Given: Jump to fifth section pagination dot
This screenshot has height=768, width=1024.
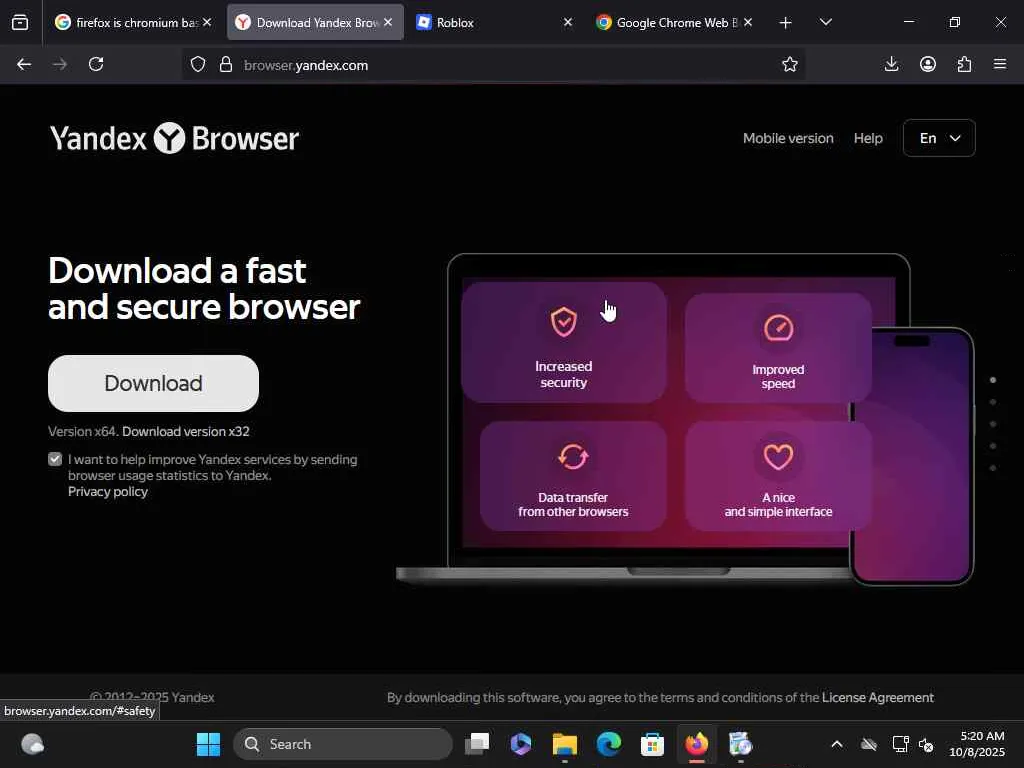Looking at the screenshot, I should 993,468.
